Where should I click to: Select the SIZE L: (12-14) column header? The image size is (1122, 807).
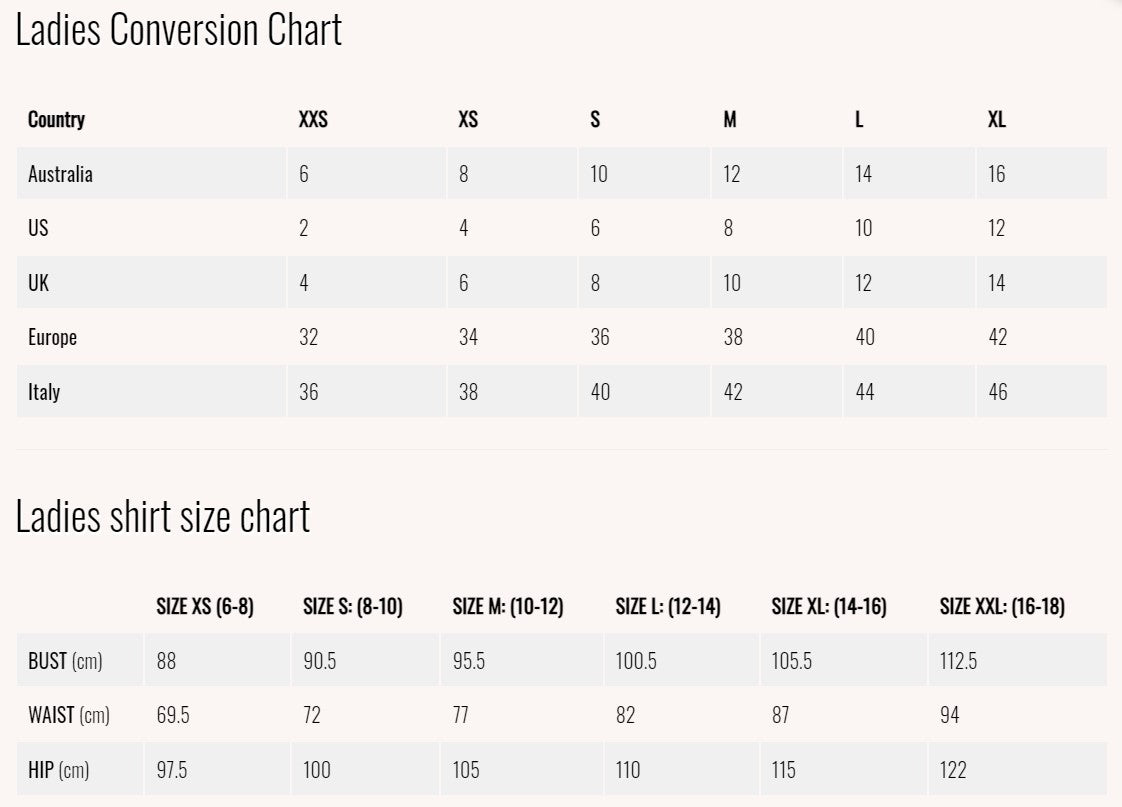(668, 606)
